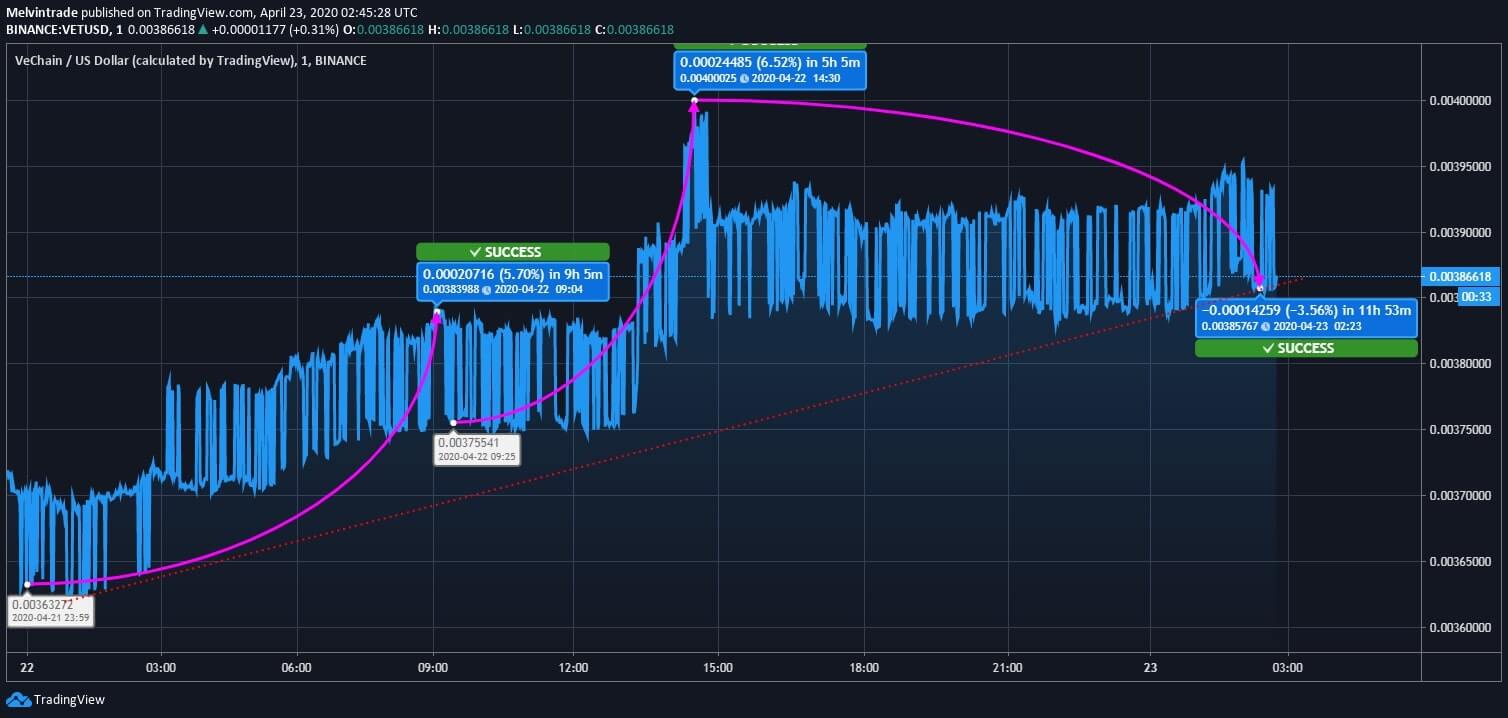
Task: Click the date label 23 on time axis
Action: point(1150,667)
